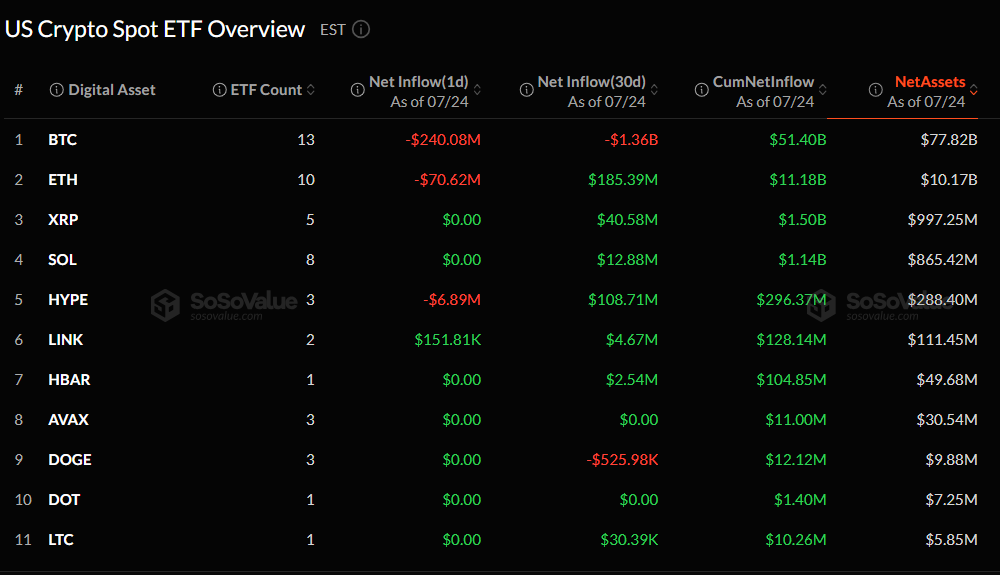Click XRP 30d inflow $40.58M
This screenshot has width=1000, height=575.
(627, 220)
